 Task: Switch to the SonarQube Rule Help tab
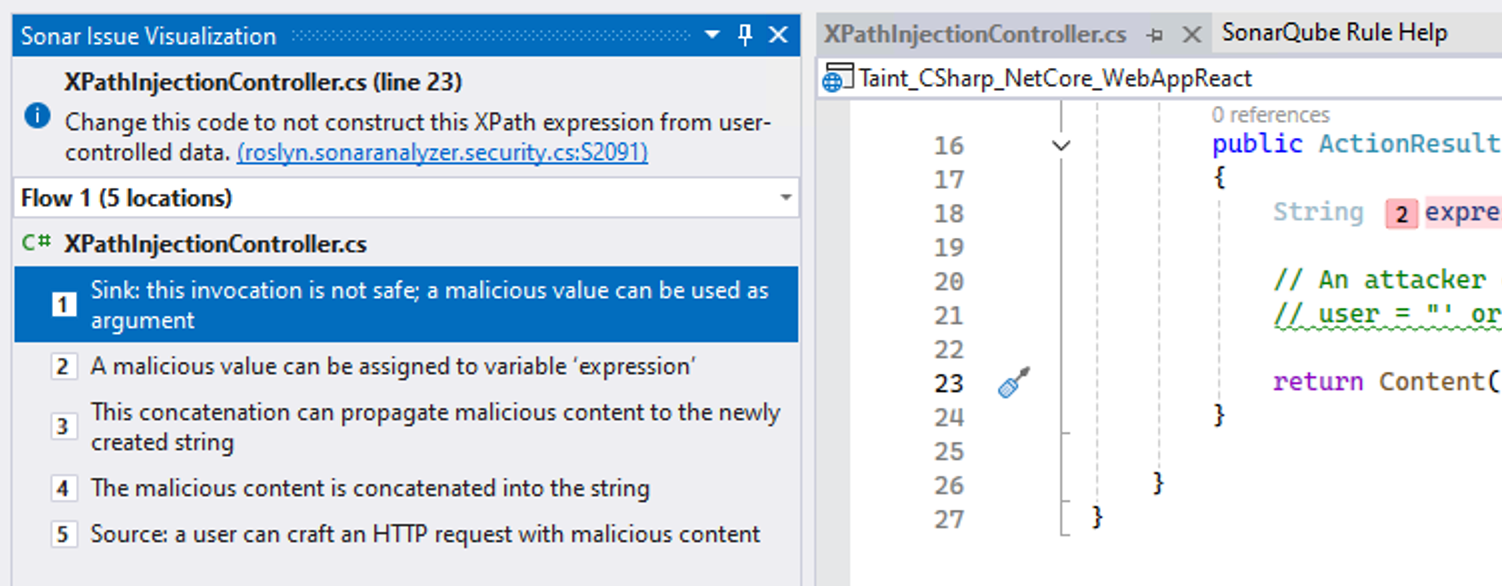click(x=1334, y=32)
